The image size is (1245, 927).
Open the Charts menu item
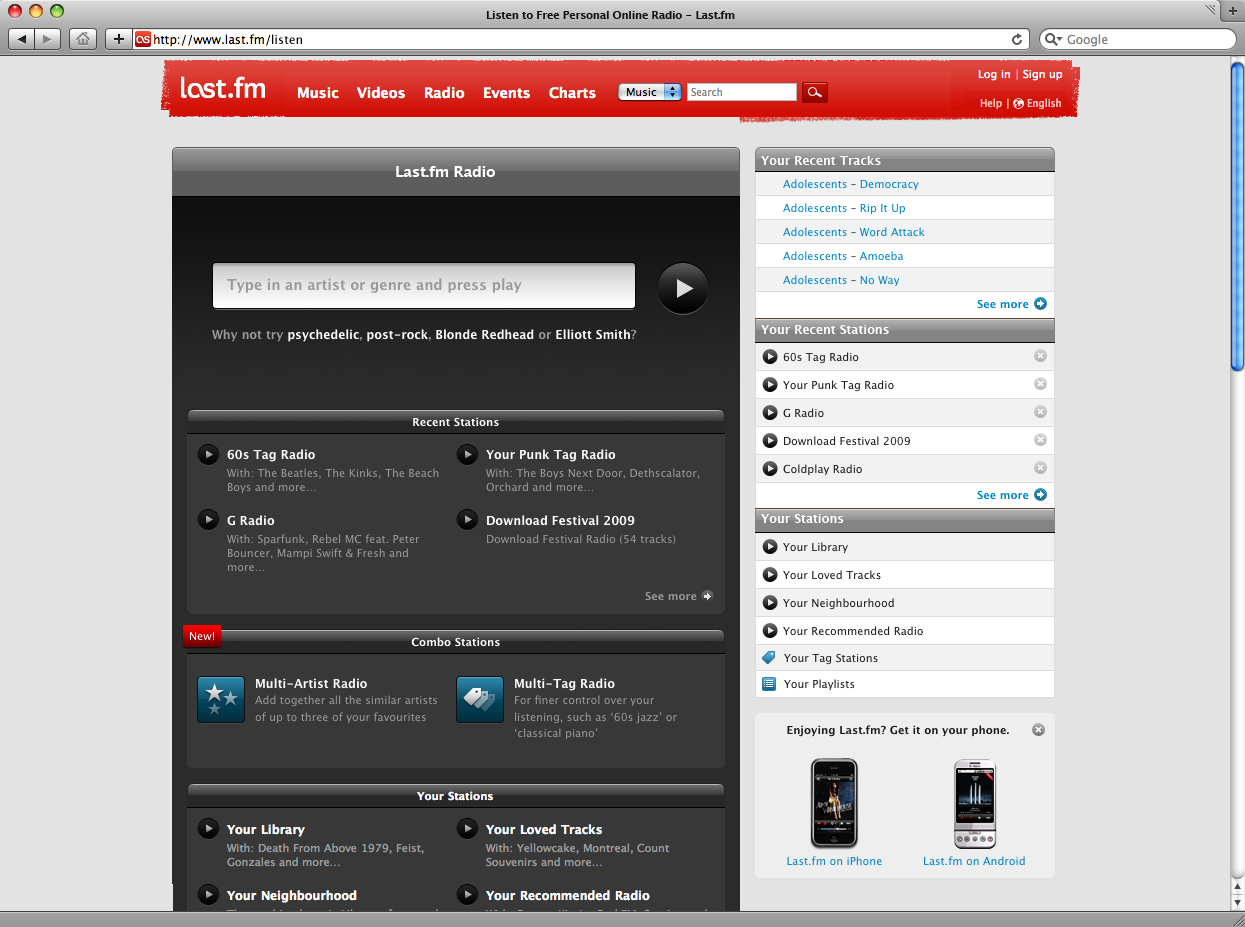point(571,92)
